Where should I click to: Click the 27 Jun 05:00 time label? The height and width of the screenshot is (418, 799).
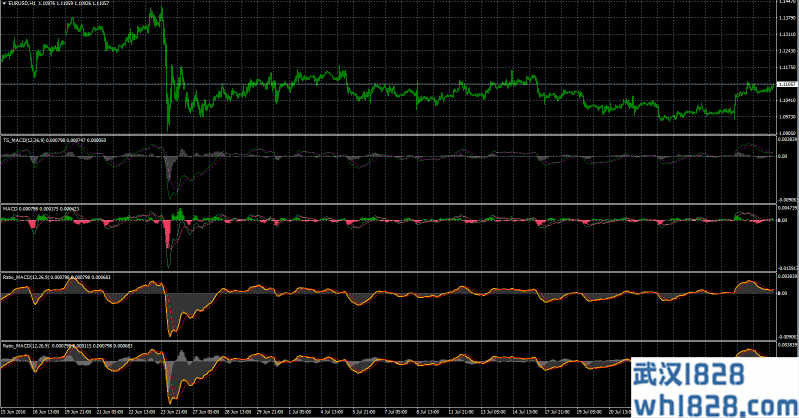[x=205, y=412]
